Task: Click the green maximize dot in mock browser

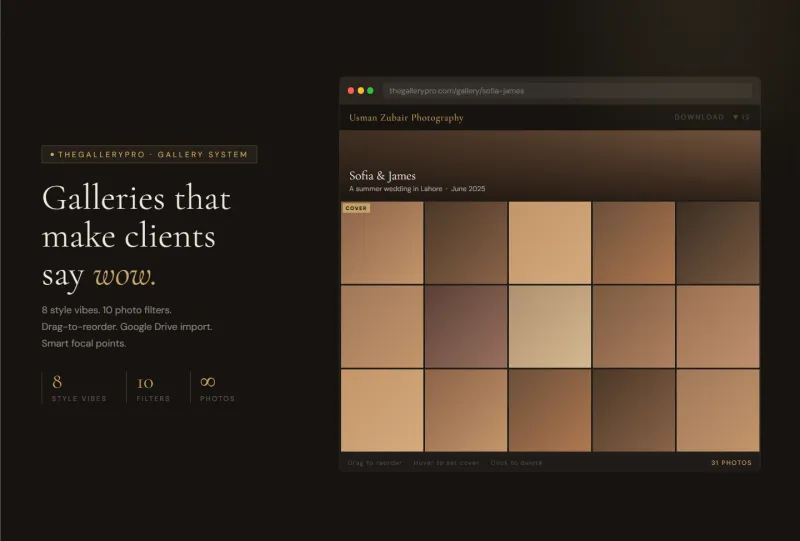Action: click(370, 91)
